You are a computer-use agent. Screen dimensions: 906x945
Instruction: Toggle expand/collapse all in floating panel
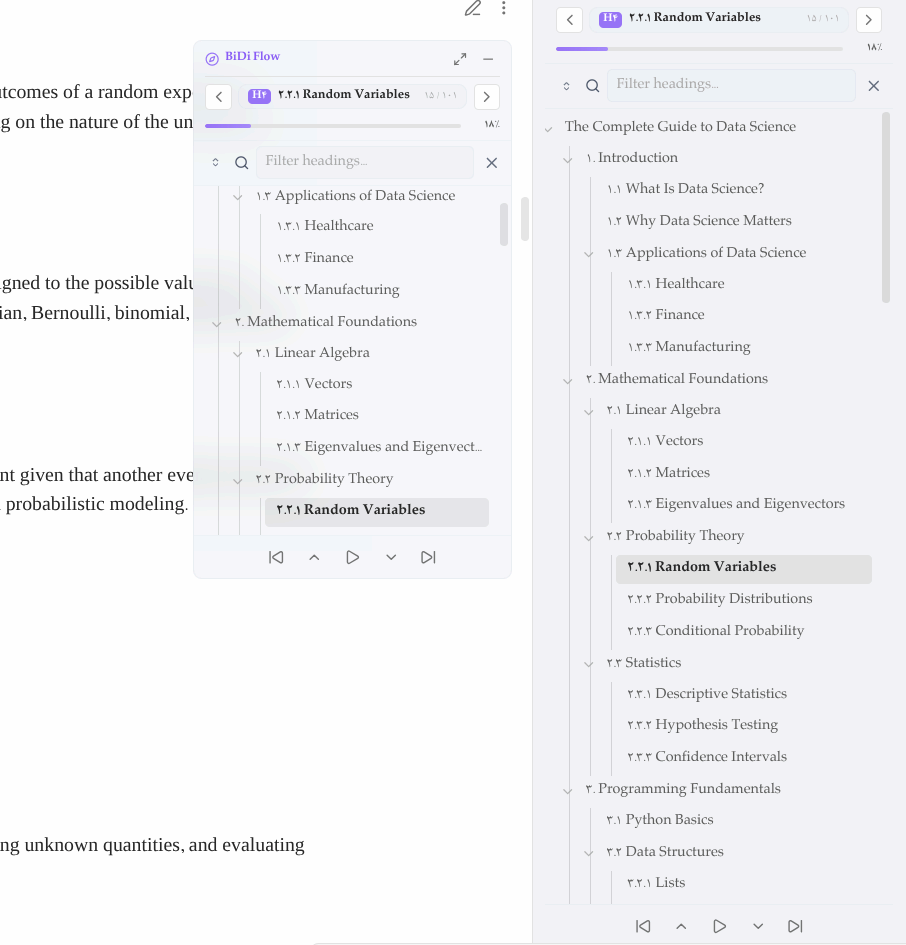[215, 163]
